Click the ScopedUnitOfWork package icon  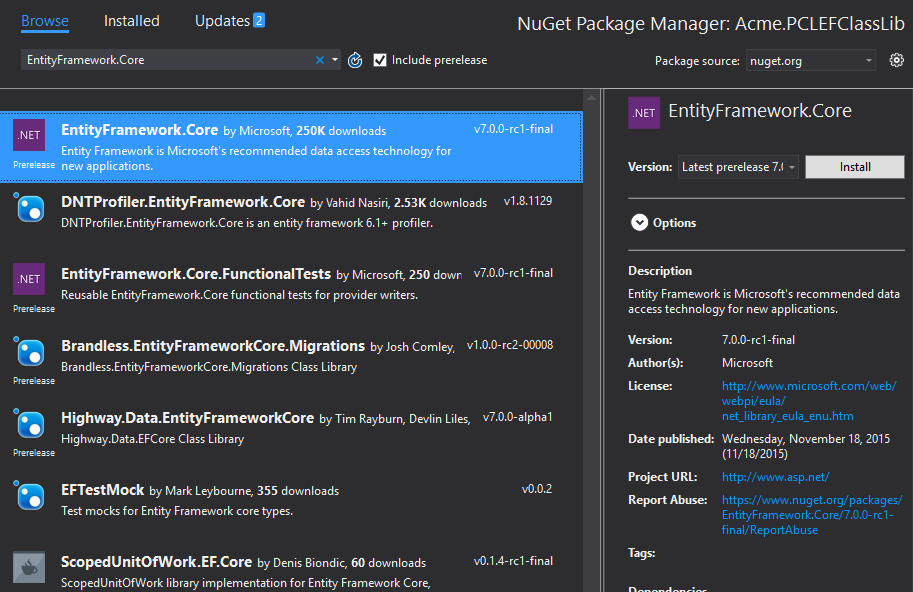28,567
